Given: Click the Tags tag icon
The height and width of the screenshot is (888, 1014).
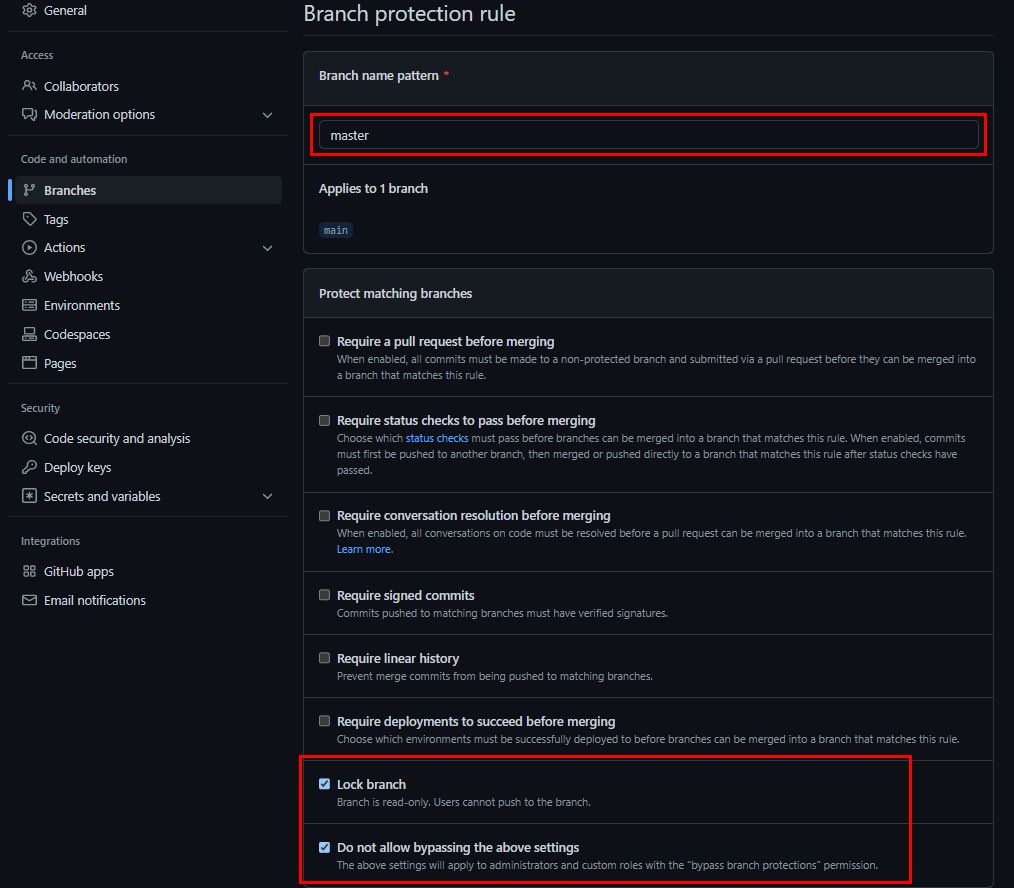Looking at the screenshot, I should pos(29,219).
